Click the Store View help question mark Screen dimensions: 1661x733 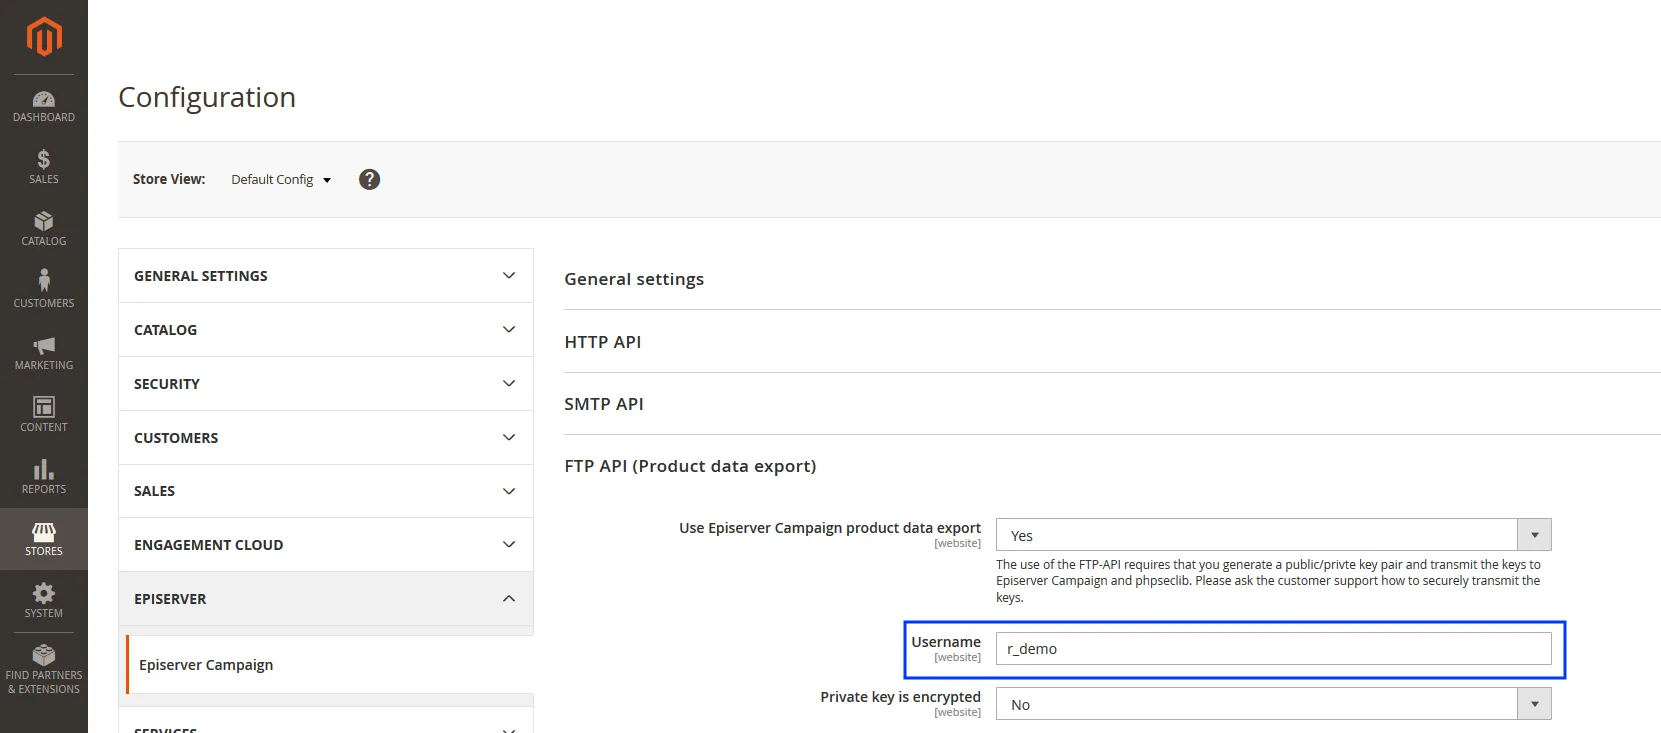click(370, 179)
